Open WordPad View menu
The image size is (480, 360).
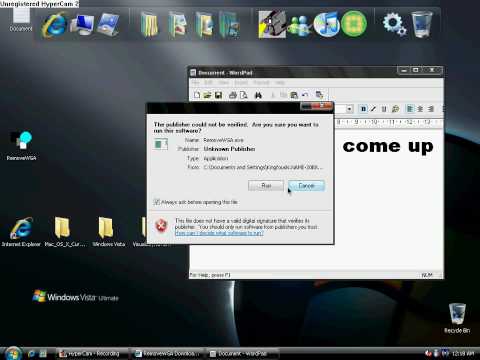point(224,82)
